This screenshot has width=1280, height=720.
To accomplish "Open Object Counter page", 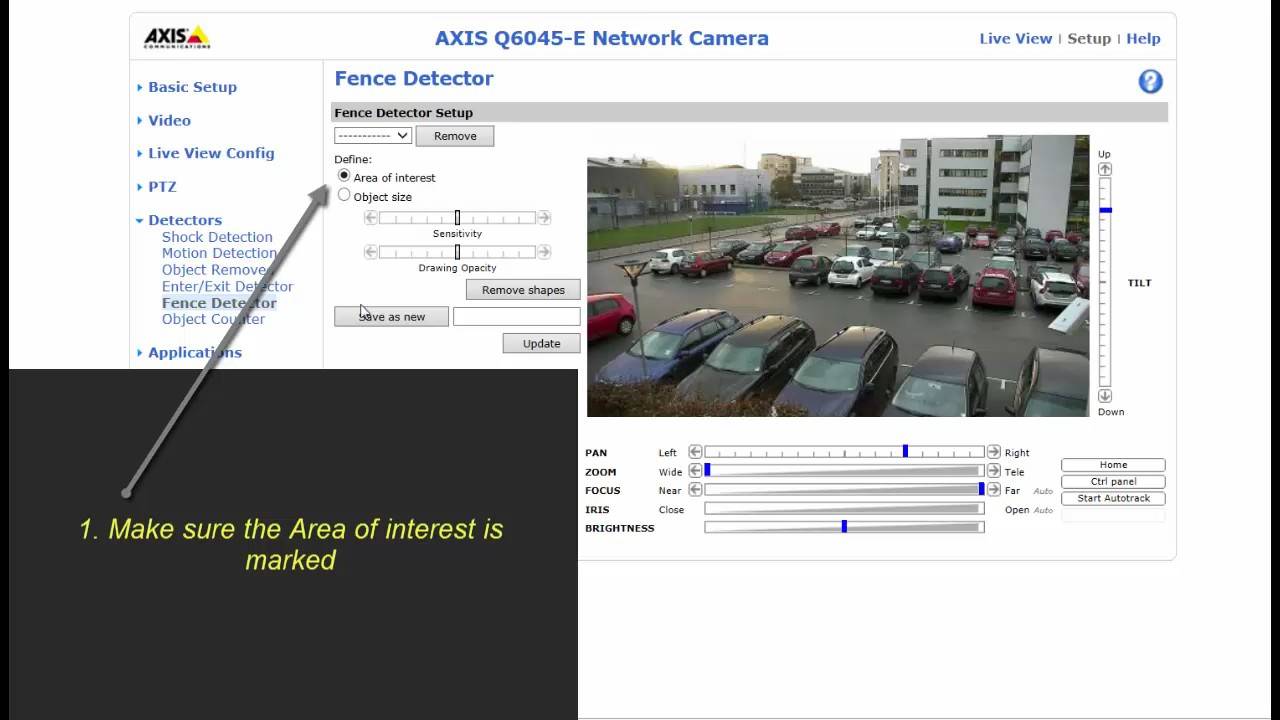I will [213, 319].
